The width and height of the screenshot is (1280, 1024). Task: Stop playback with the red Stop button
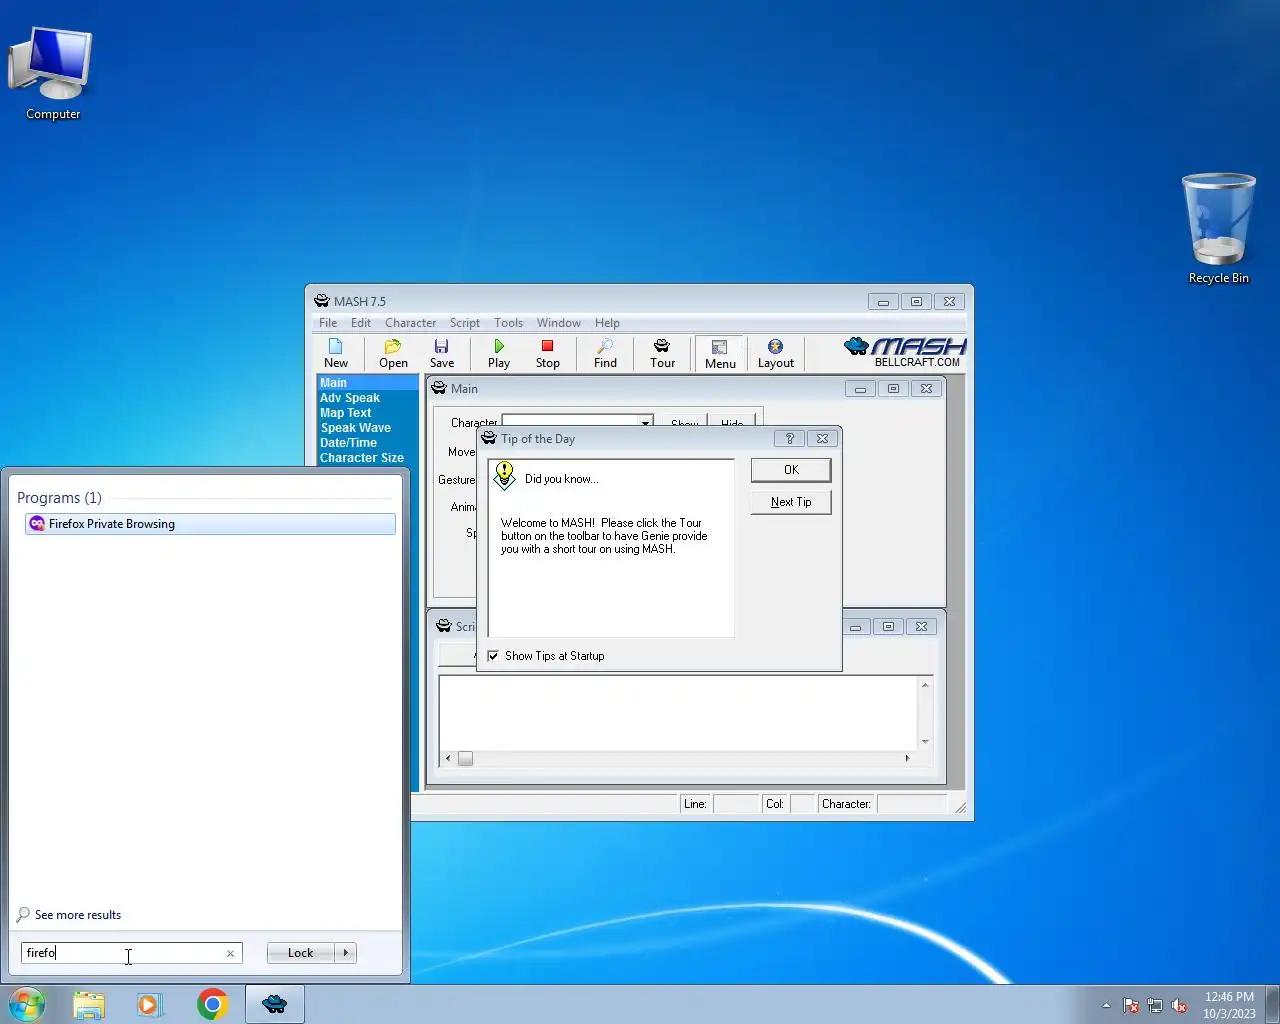click(547, 353)
